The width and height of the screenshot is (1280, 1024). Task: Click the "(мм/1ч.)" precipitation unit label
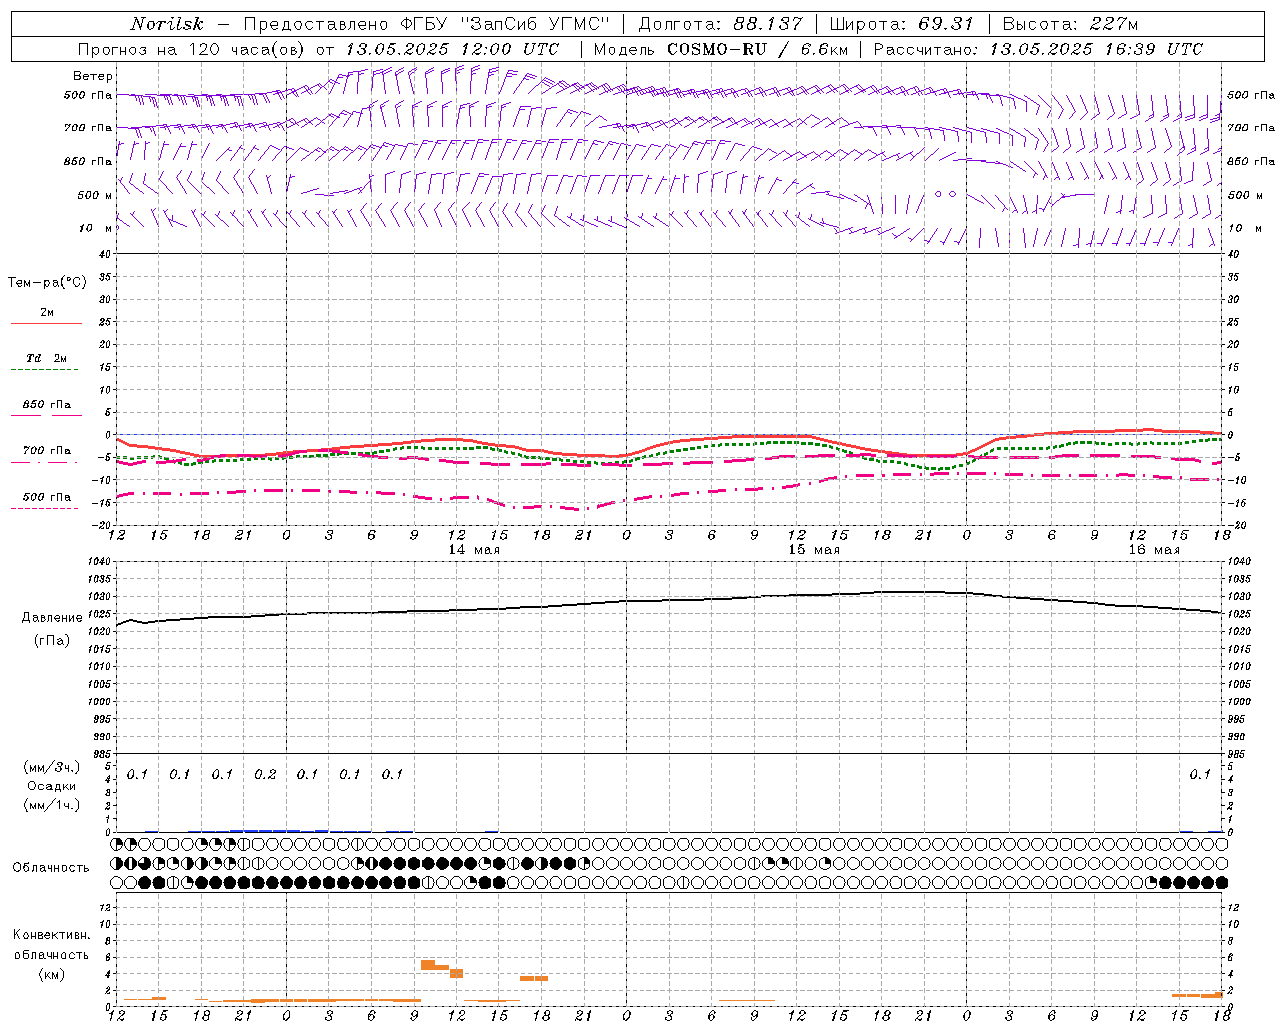pyautogui.click(x=52, y=805)
